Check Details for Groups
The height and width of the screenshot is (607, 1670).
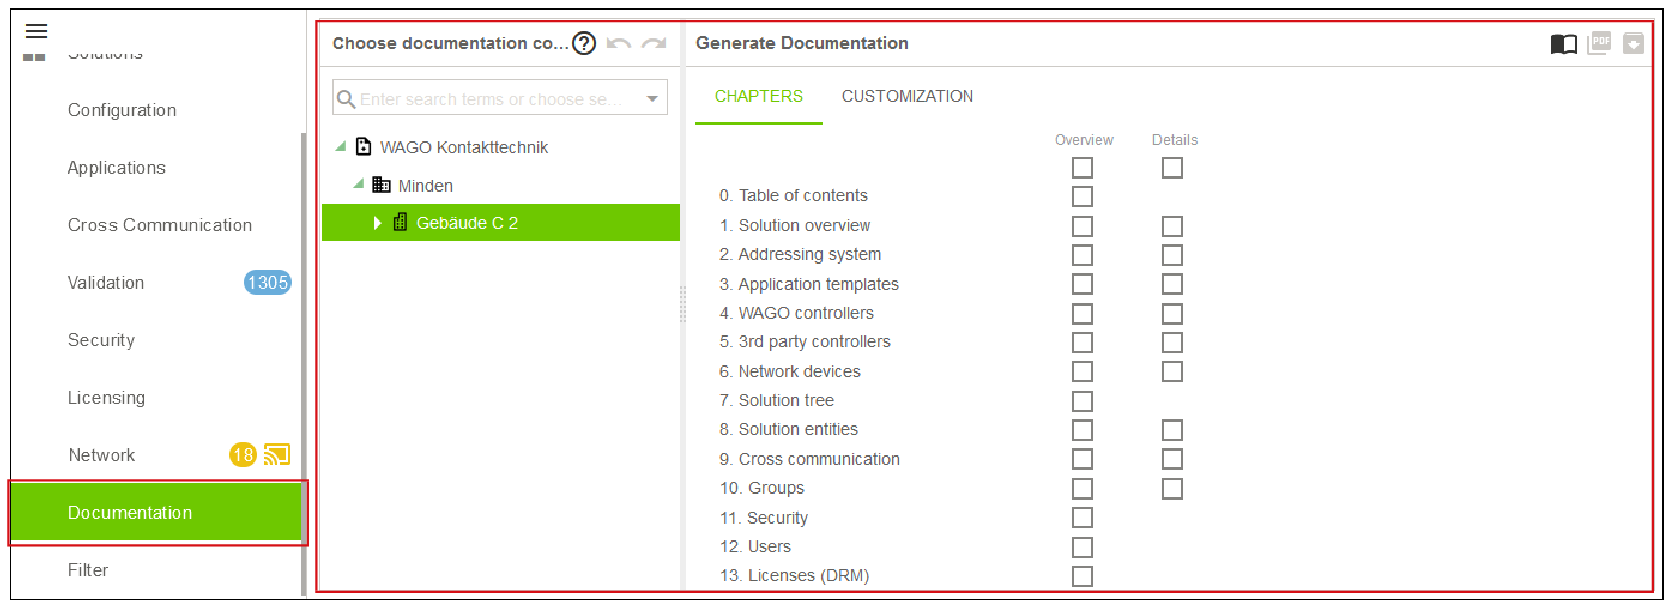pos(1172,488)
